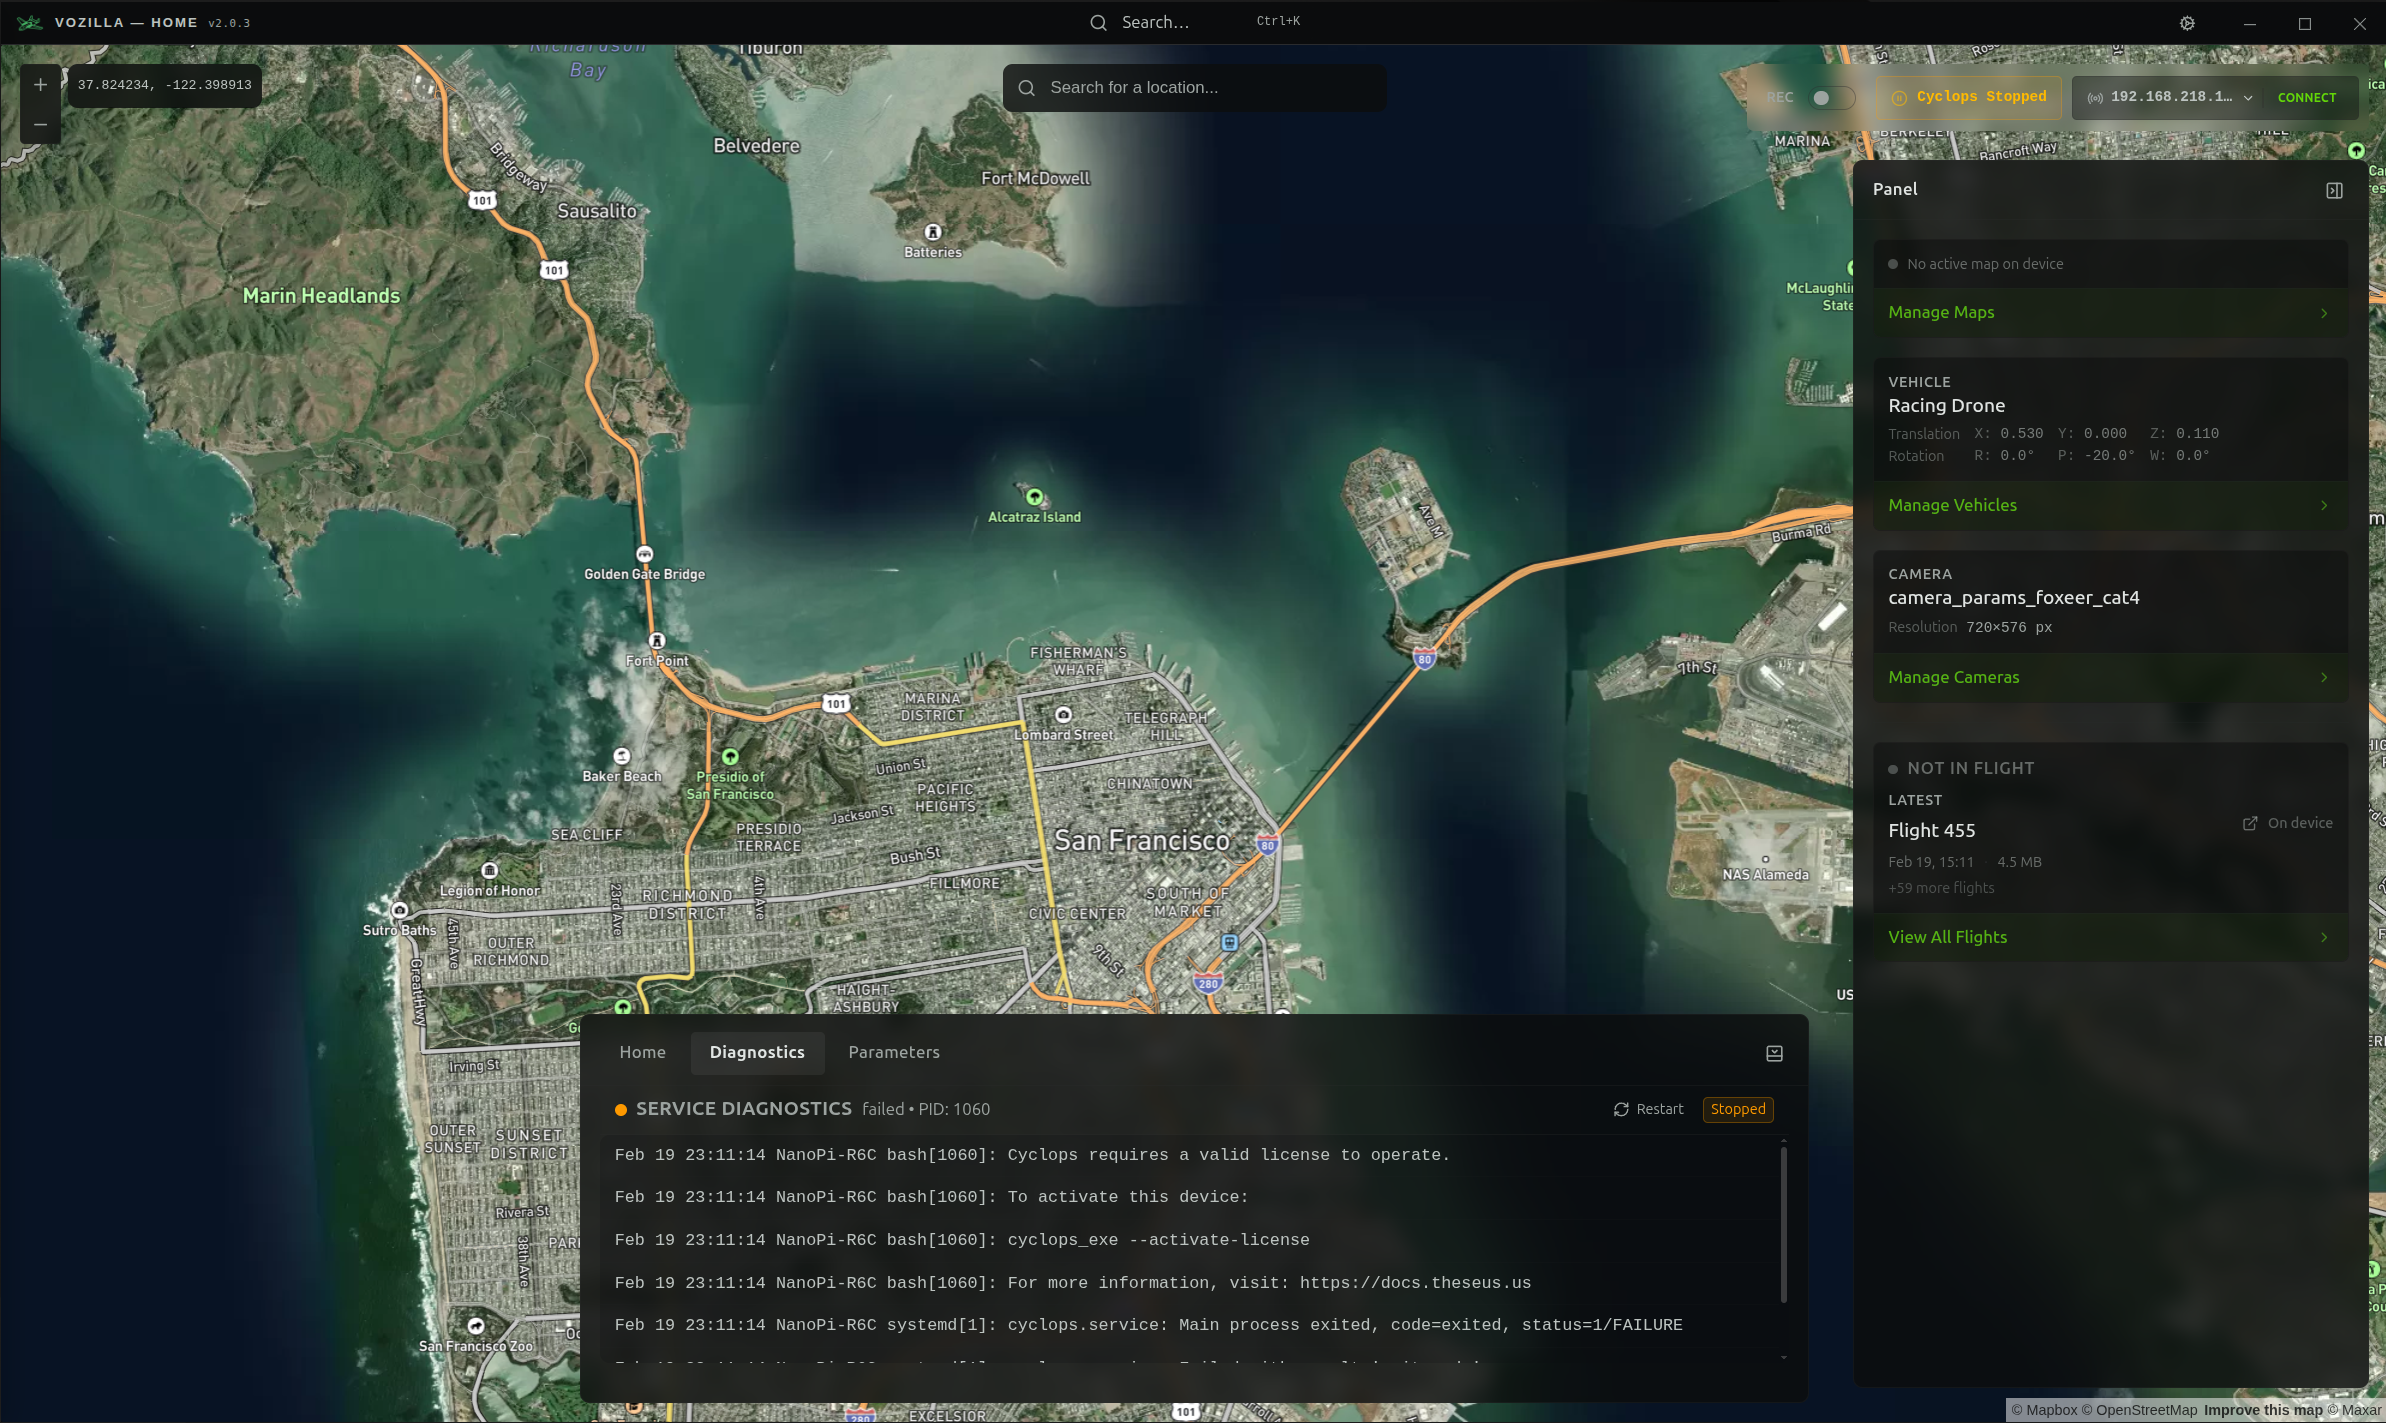Click the Cyclops Stopped status badge
This screenshot has width=2386, height=1423.
click(x=1968, y=97)
